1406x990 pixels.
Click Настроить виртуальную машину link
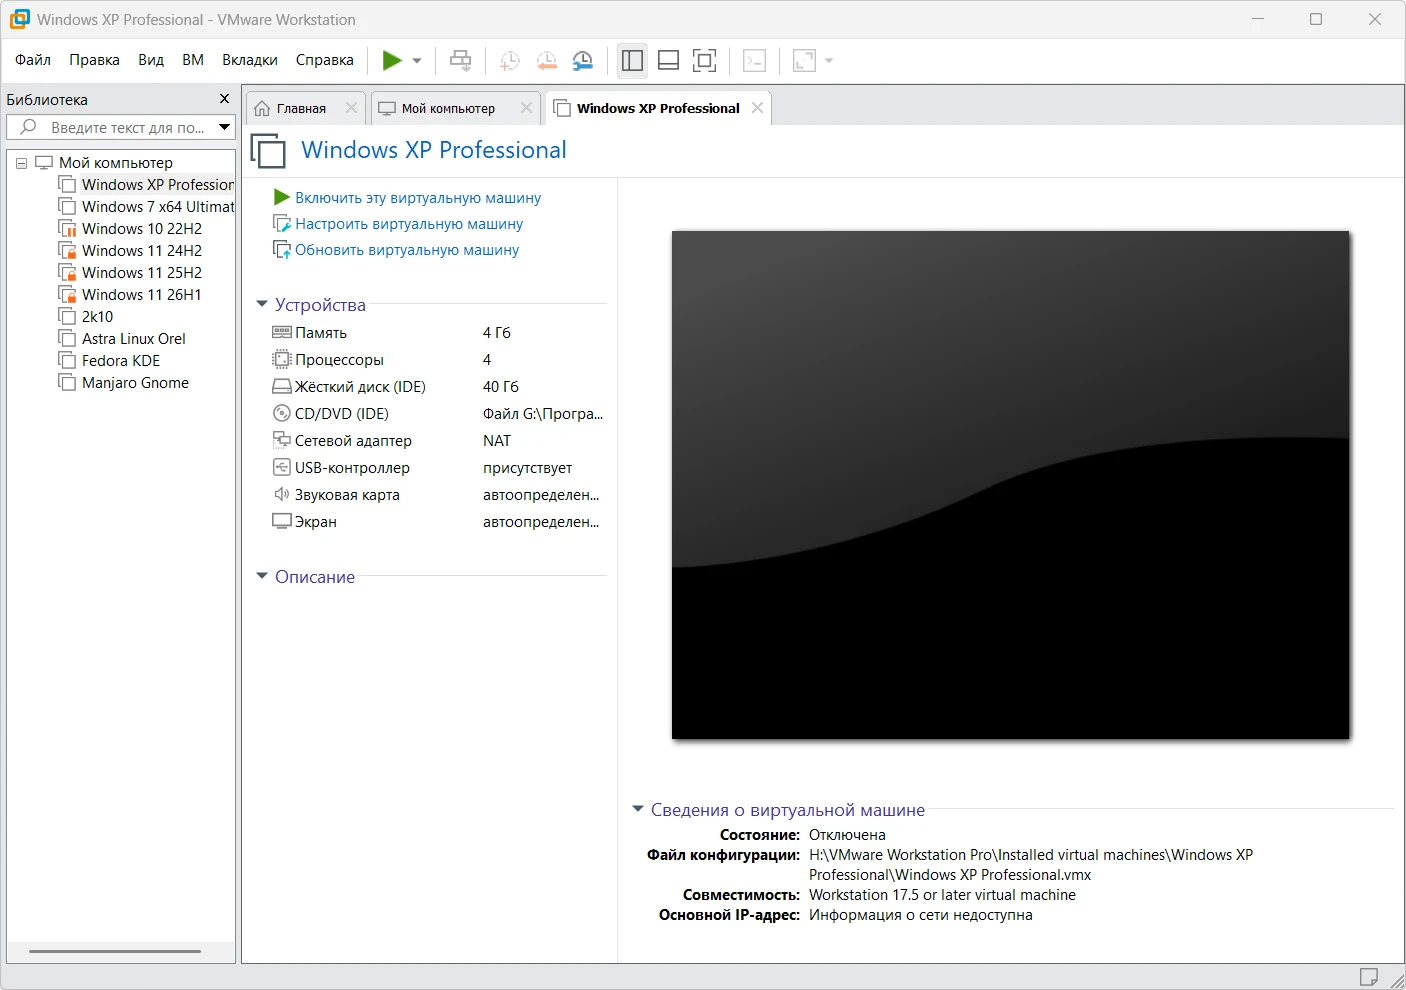pyautogui.click(x=408, y=224)
